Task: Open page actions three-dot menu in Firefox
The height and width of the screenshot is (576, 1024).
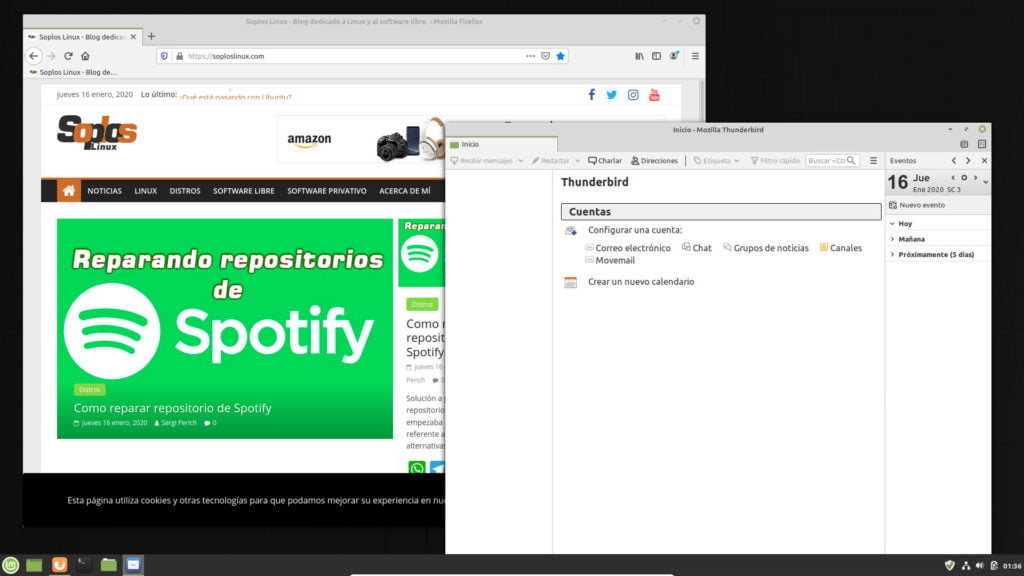Action: point(530,56)
